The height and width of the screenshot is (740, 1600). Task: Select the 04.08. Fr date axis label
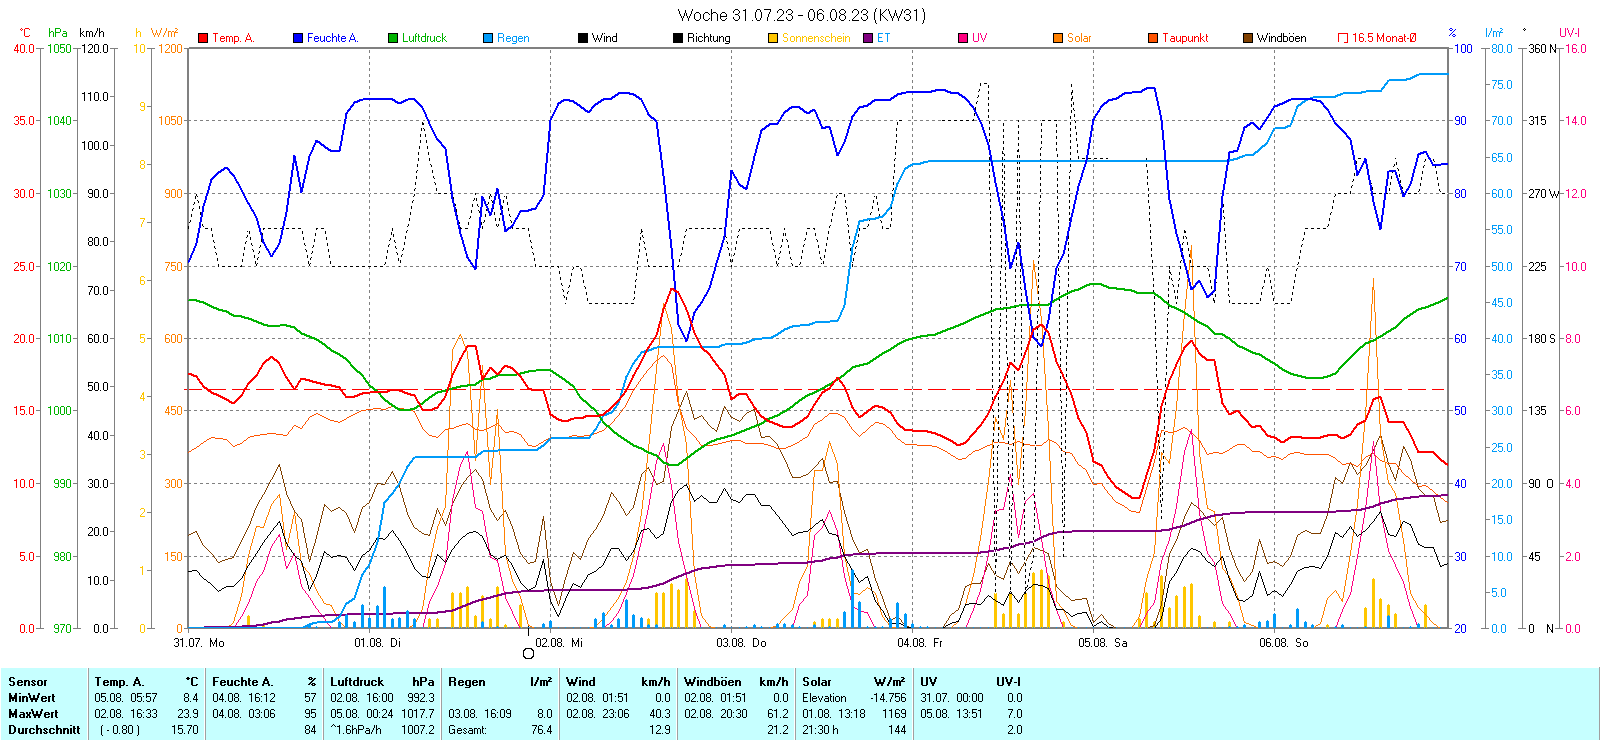point(920,643)
